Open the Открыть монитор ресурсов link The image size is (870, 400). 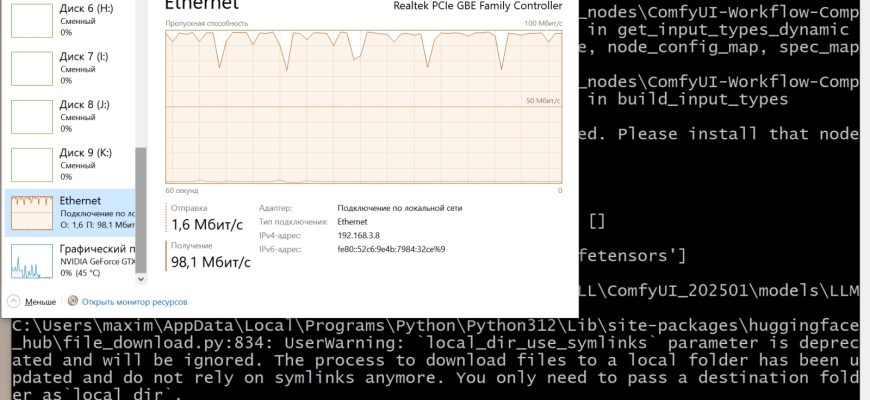point(134,301)
